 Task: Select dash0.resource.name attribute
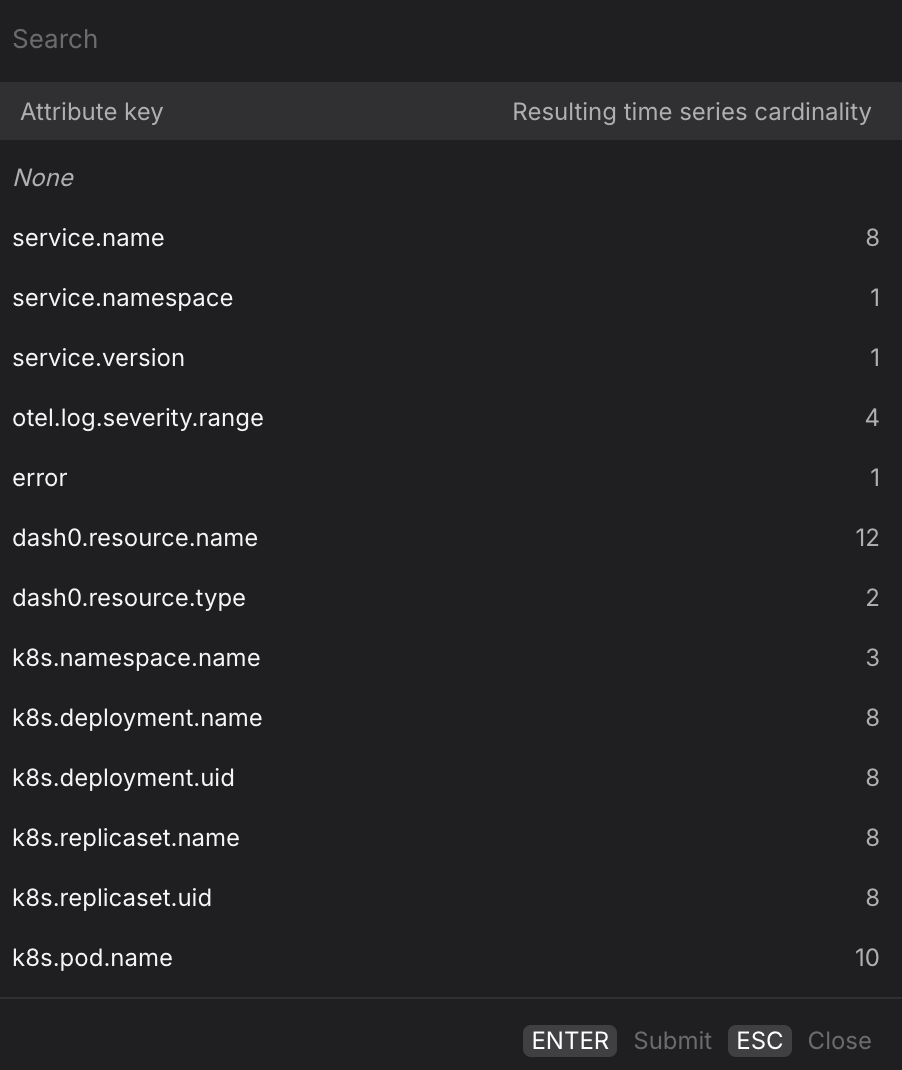(x=135, y=538)
